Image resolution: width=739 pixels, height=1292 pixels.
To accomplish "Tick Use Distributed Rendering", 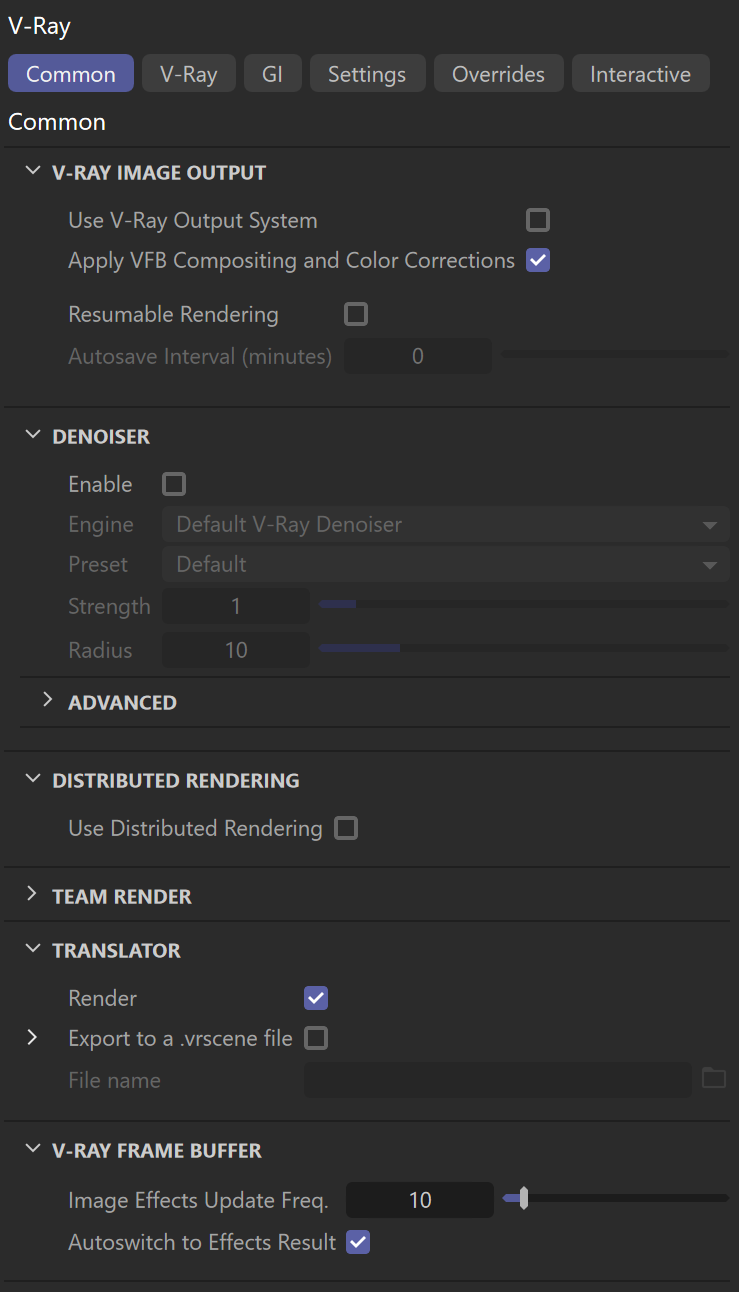I will pyautogui.click(x=346, y=828).
